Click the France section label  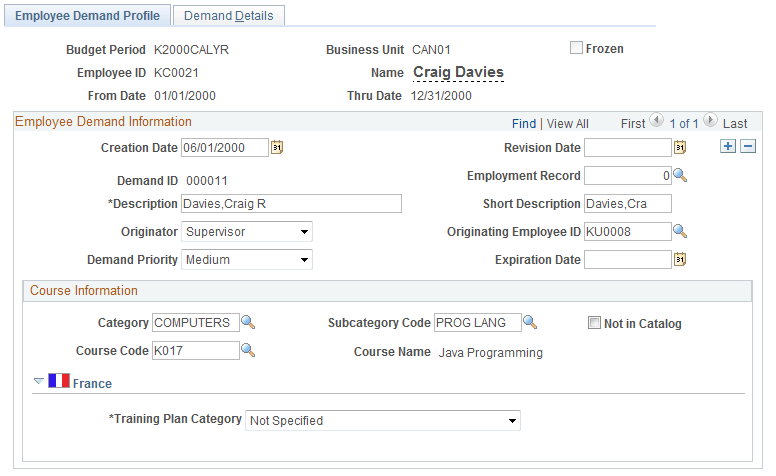(x=92, y=383)
